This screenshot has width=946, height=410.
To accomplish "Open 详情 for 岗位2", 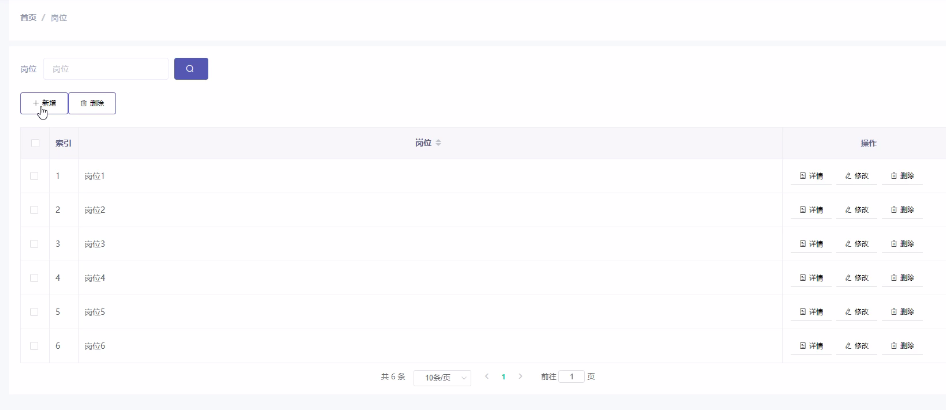I will pos(811,210).
